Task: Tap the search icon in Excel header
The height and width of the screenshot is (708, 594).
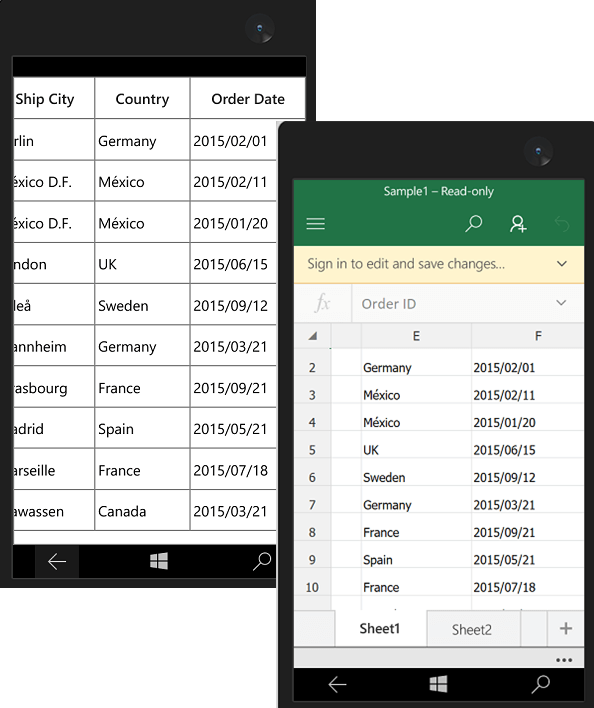Action: [x=473, y=224]
